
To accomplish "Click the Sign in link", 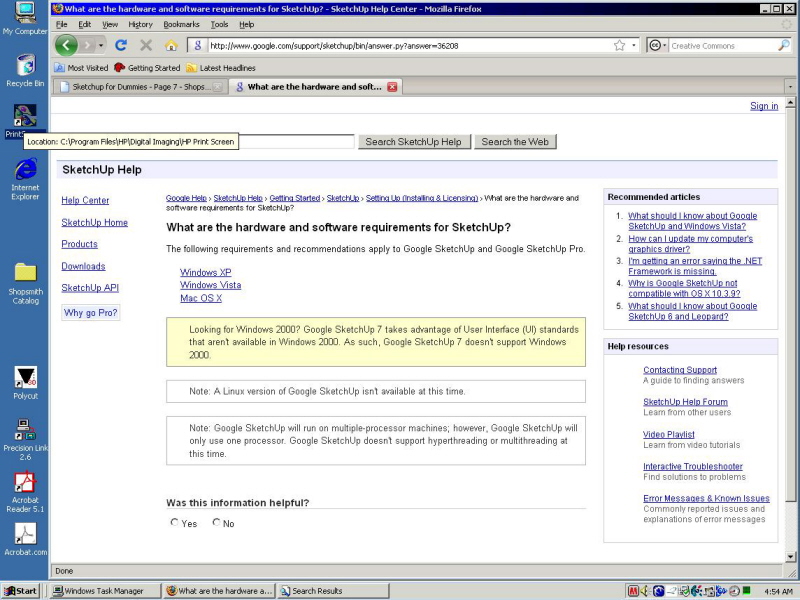I will 764,106.
